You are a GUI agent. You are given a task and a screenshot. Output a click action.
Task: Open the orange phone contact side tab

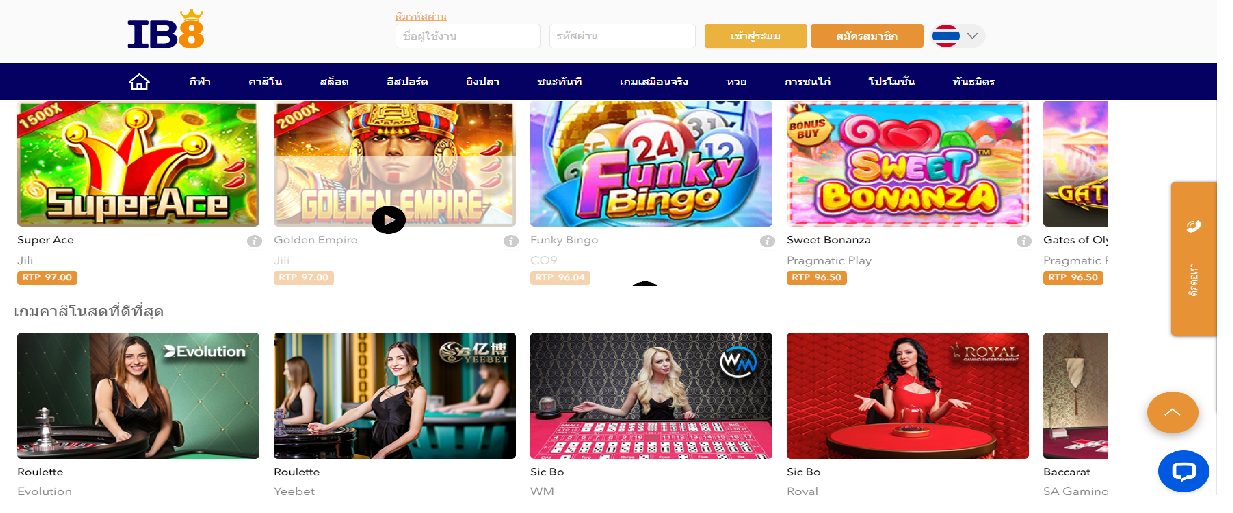coord(1193,258)
